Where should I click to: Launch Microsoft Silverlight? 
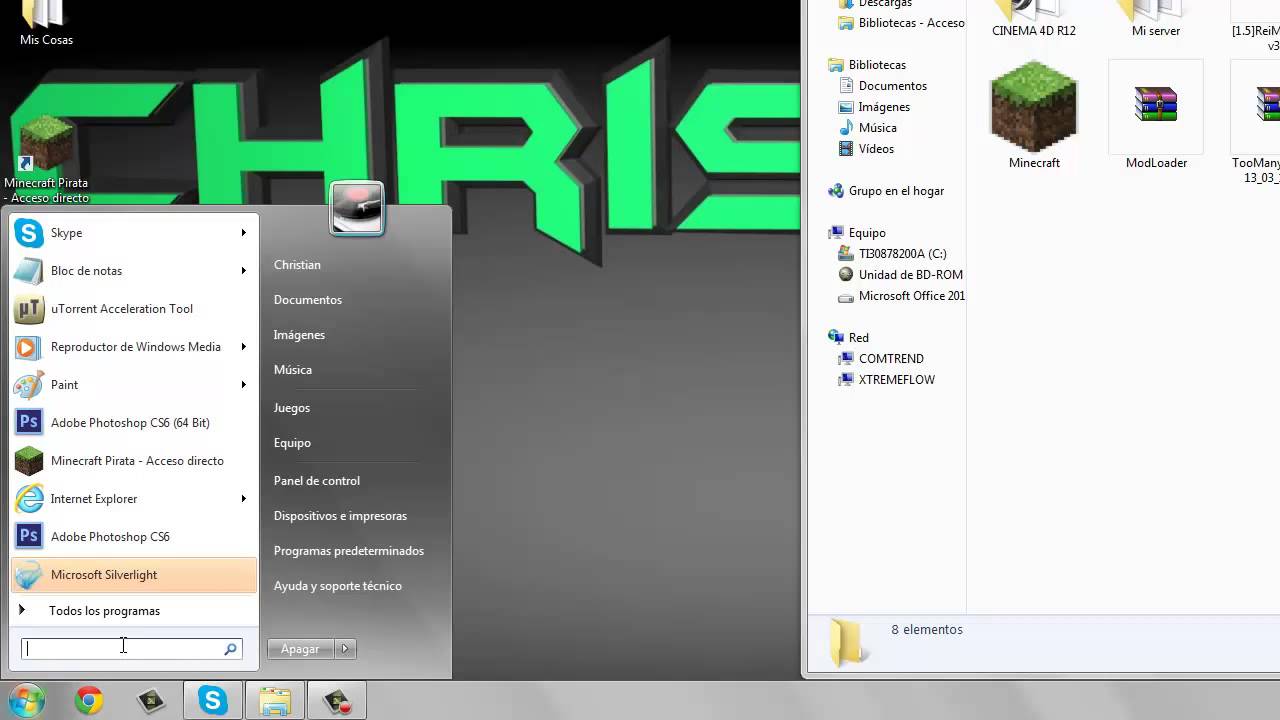134,575
